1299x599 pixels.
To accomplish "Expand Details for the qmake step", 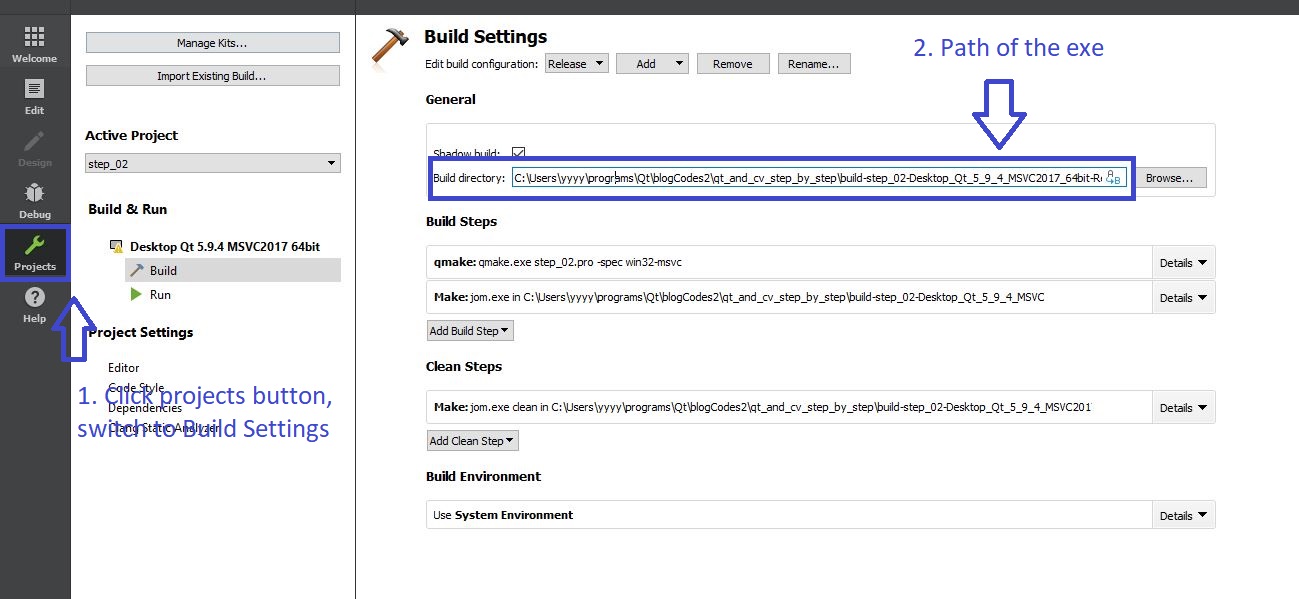I will point(1183,263).
